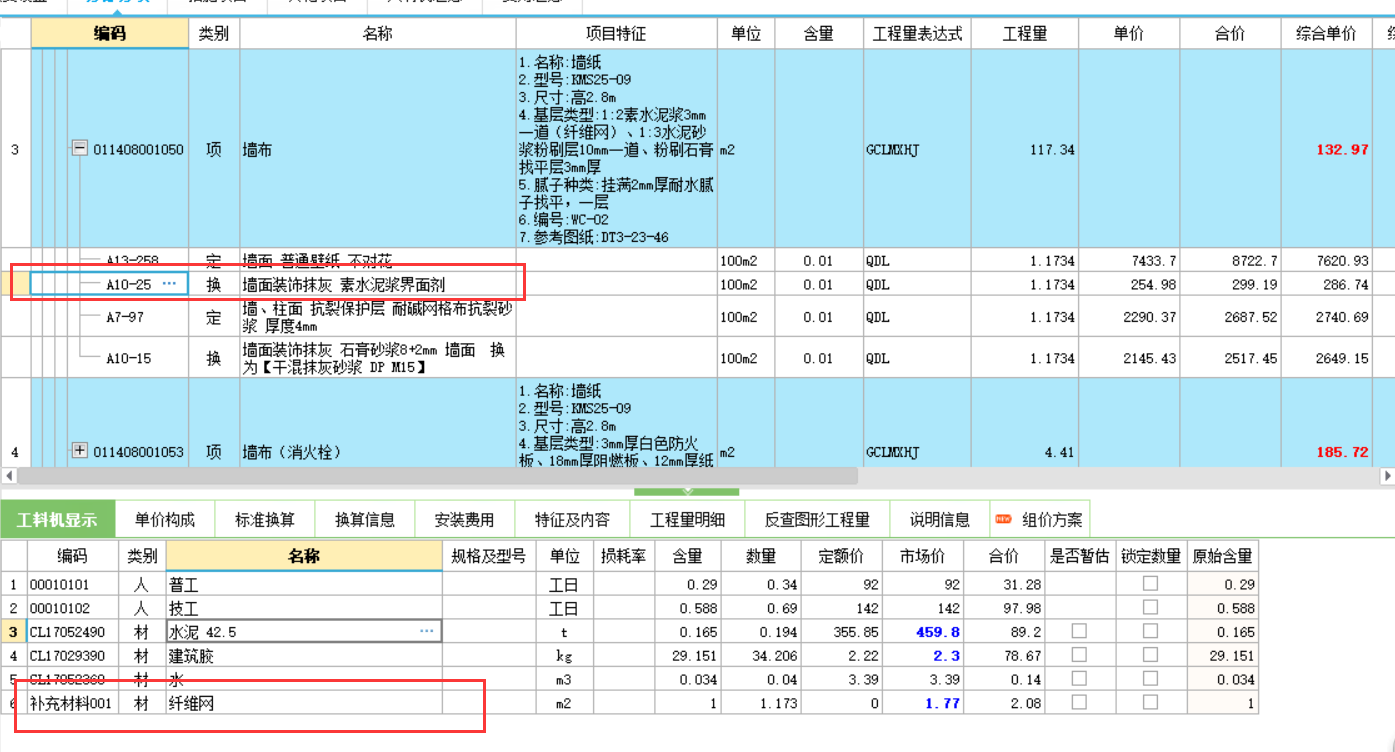Enable 锁定数量 for 建筑胶
Image resolution: width=1395 pixels, height=752 pixels.
click(1150, 655)
